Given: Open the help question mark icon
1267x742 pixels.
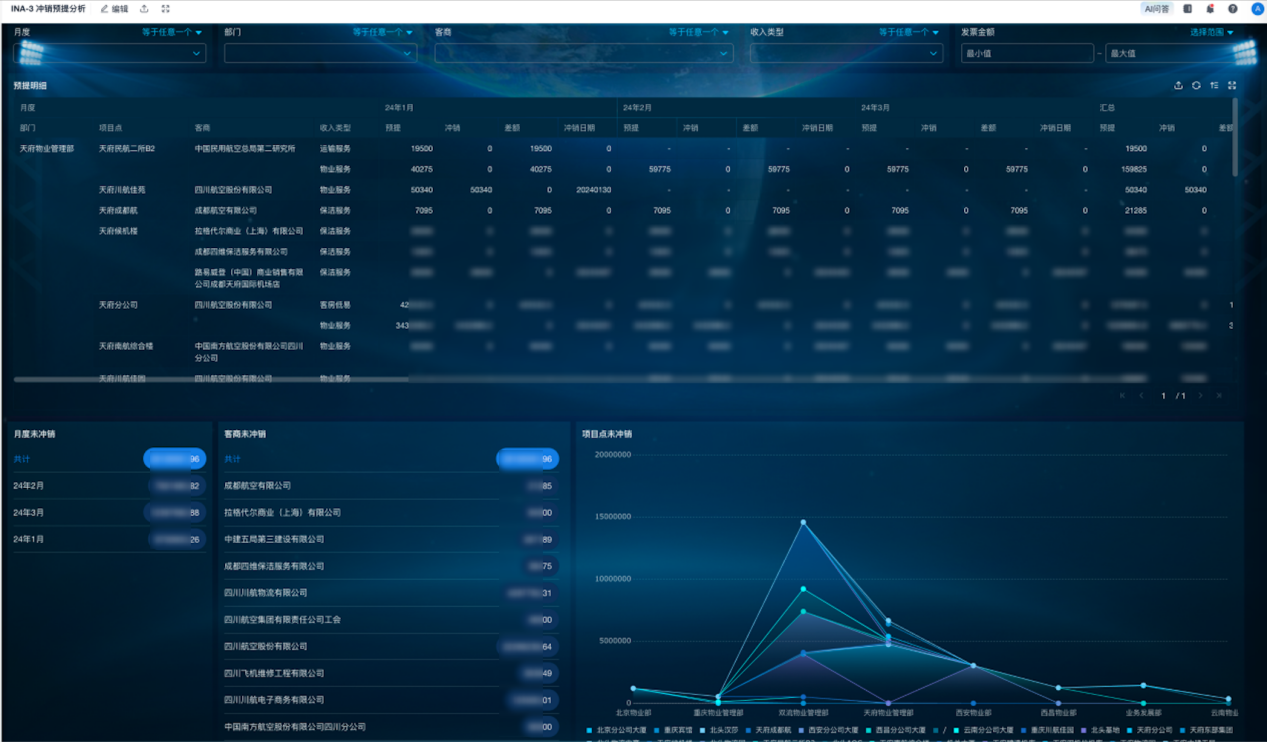Looking at the screenshot, I should (x=1232, y=9).
